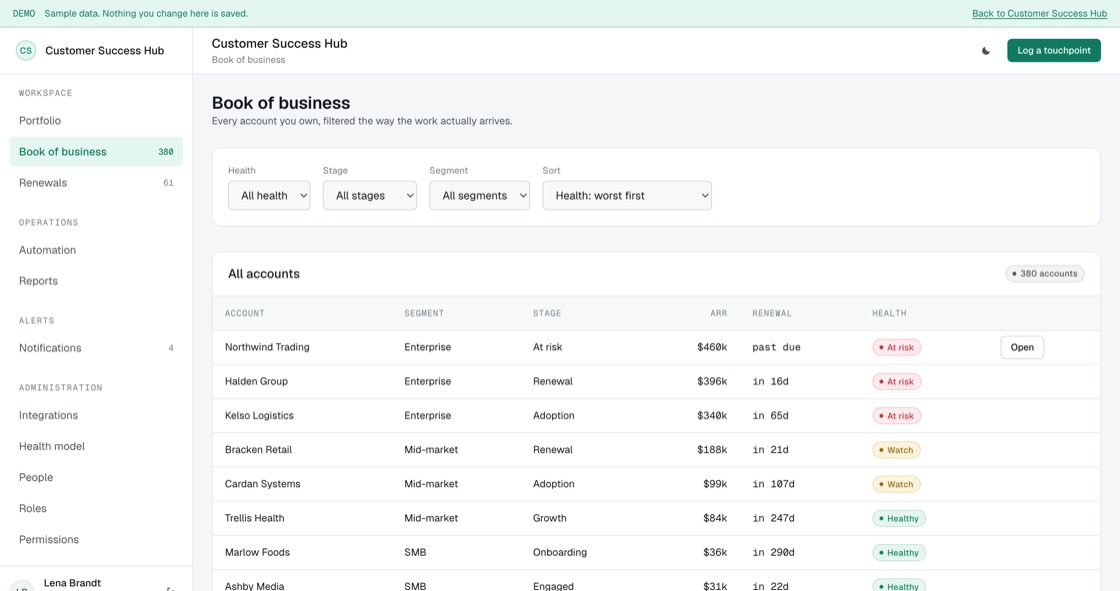Click Open button for Northwind Trading
Screen dimensions: 1120x591
click(x=1022, y=347)
